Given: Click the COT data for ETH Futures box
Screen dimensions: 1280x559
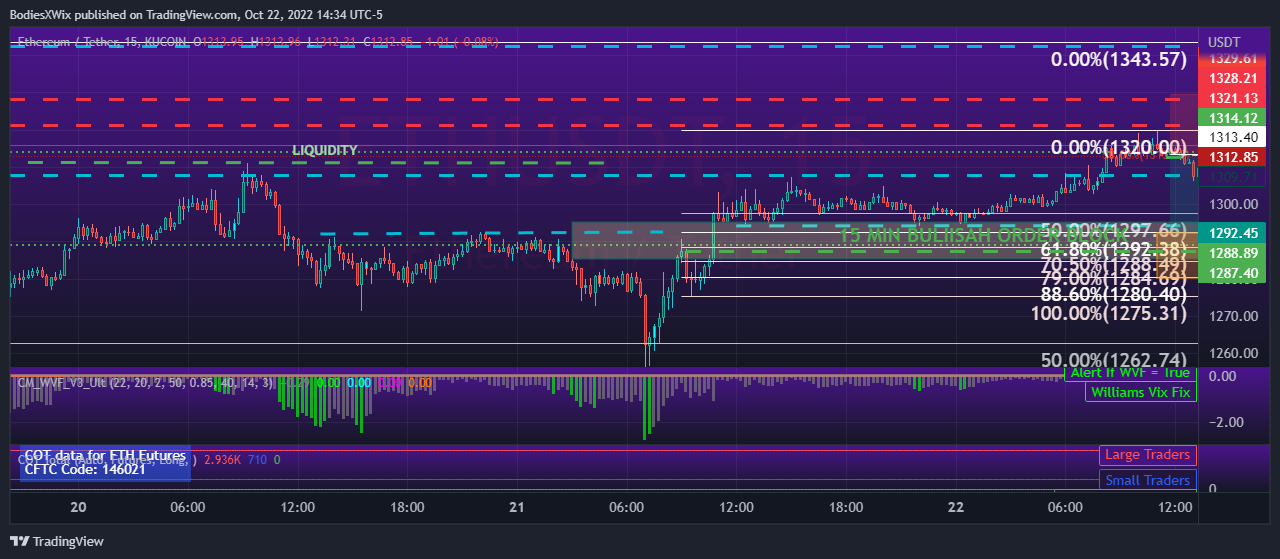Looking at the screenshot, I should point(105,463).
